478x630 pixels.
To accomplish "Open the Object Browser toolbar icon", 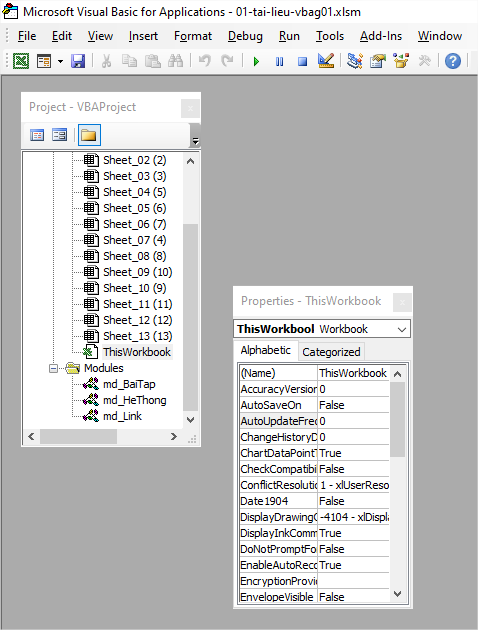I will pos(400,61).
